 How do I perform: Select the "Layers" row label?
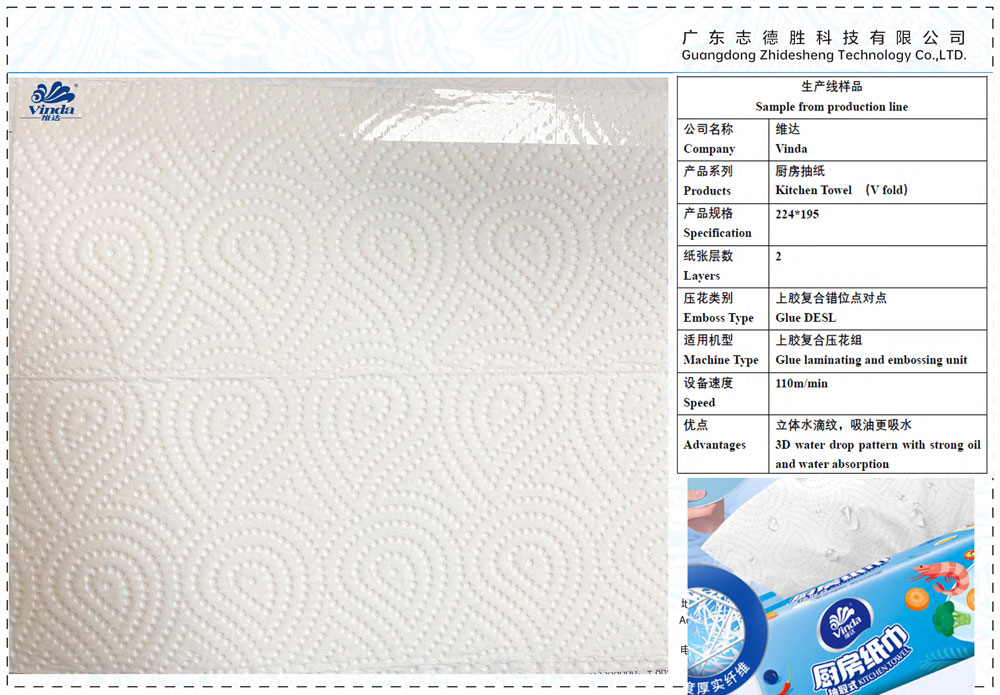[702, 275]
